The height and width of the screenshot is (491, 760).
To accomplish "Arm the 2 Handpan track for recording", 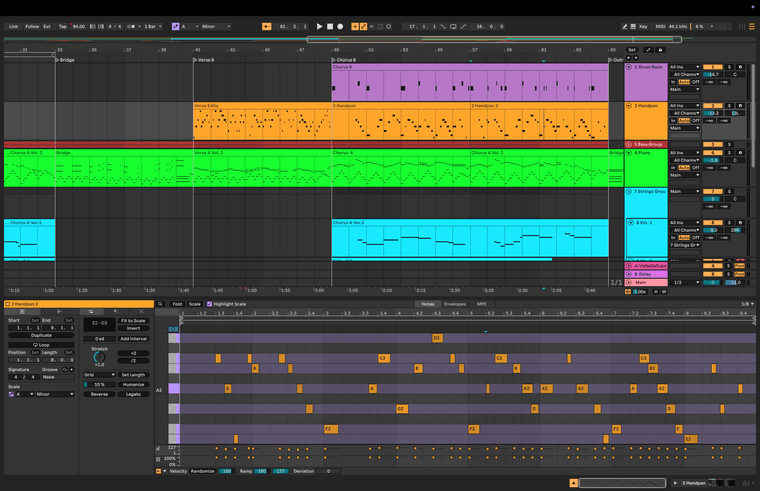I will click(x=740, y=106).
